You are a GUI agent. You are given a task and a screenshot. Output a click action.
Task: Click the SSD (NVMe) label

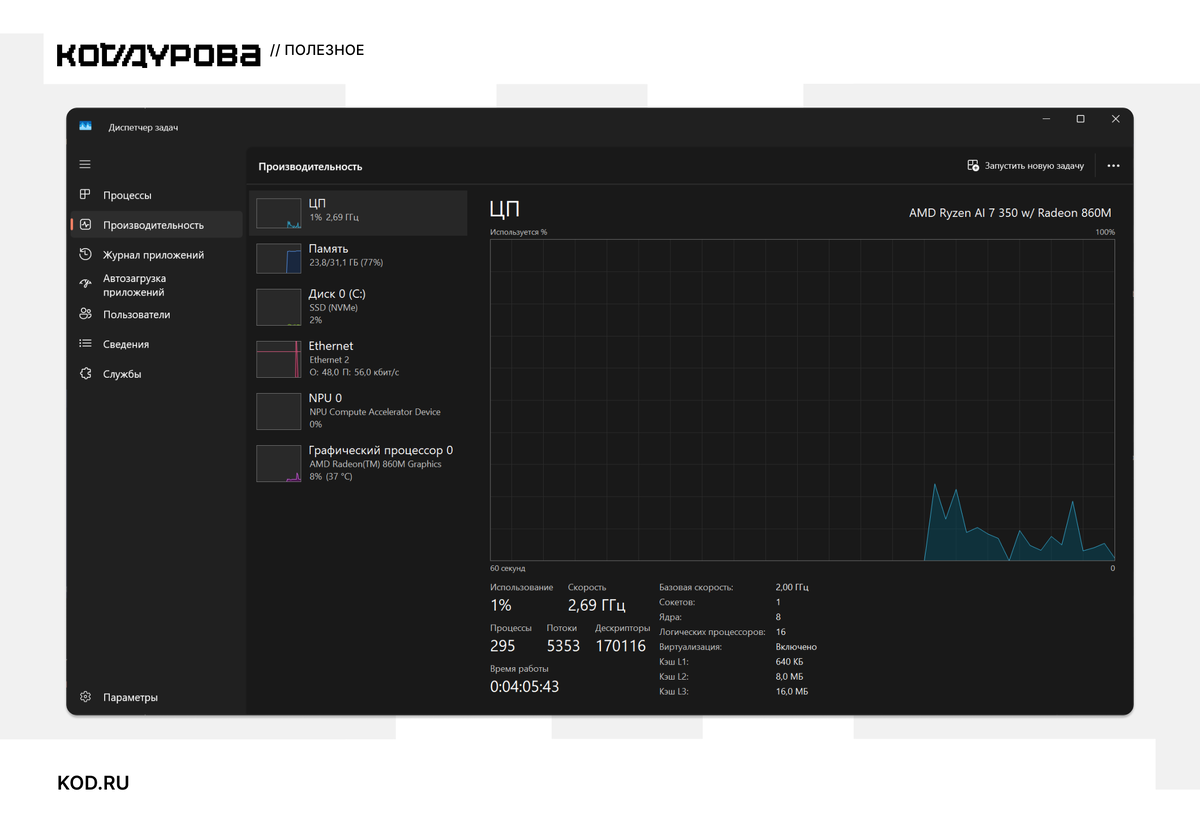tap(333, 308)
